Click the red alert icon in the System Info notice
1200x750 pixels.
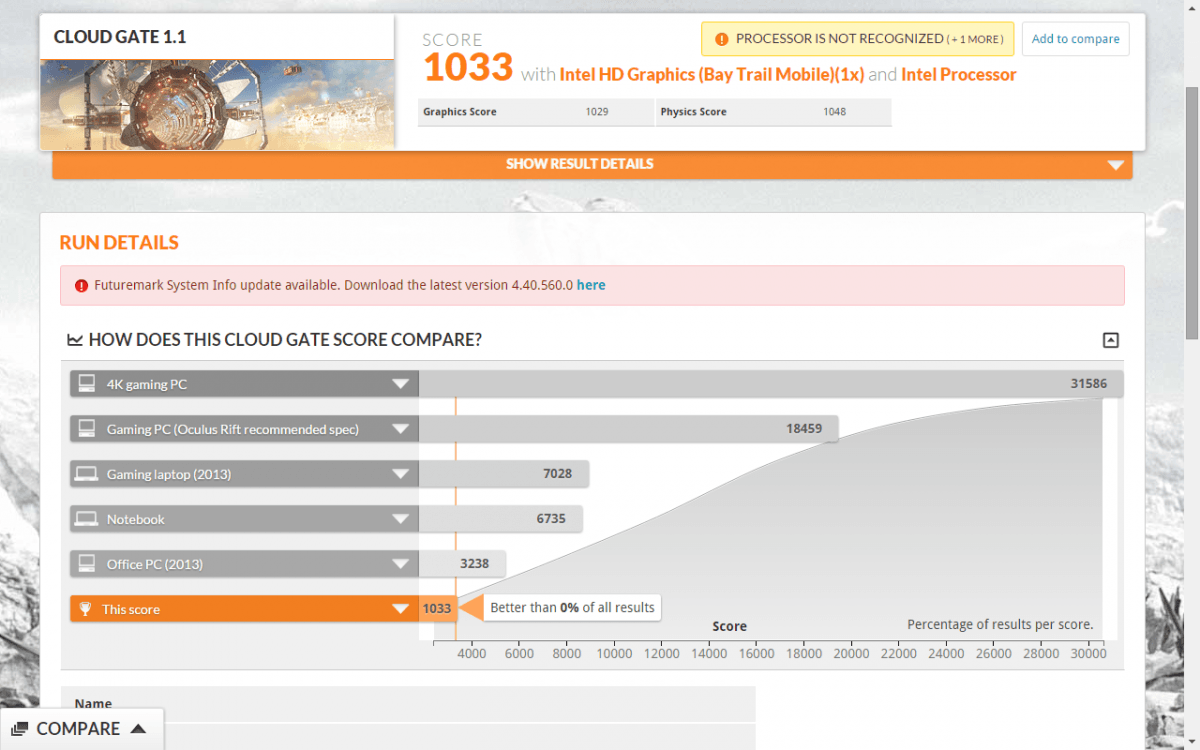click(x=81, y=285)
